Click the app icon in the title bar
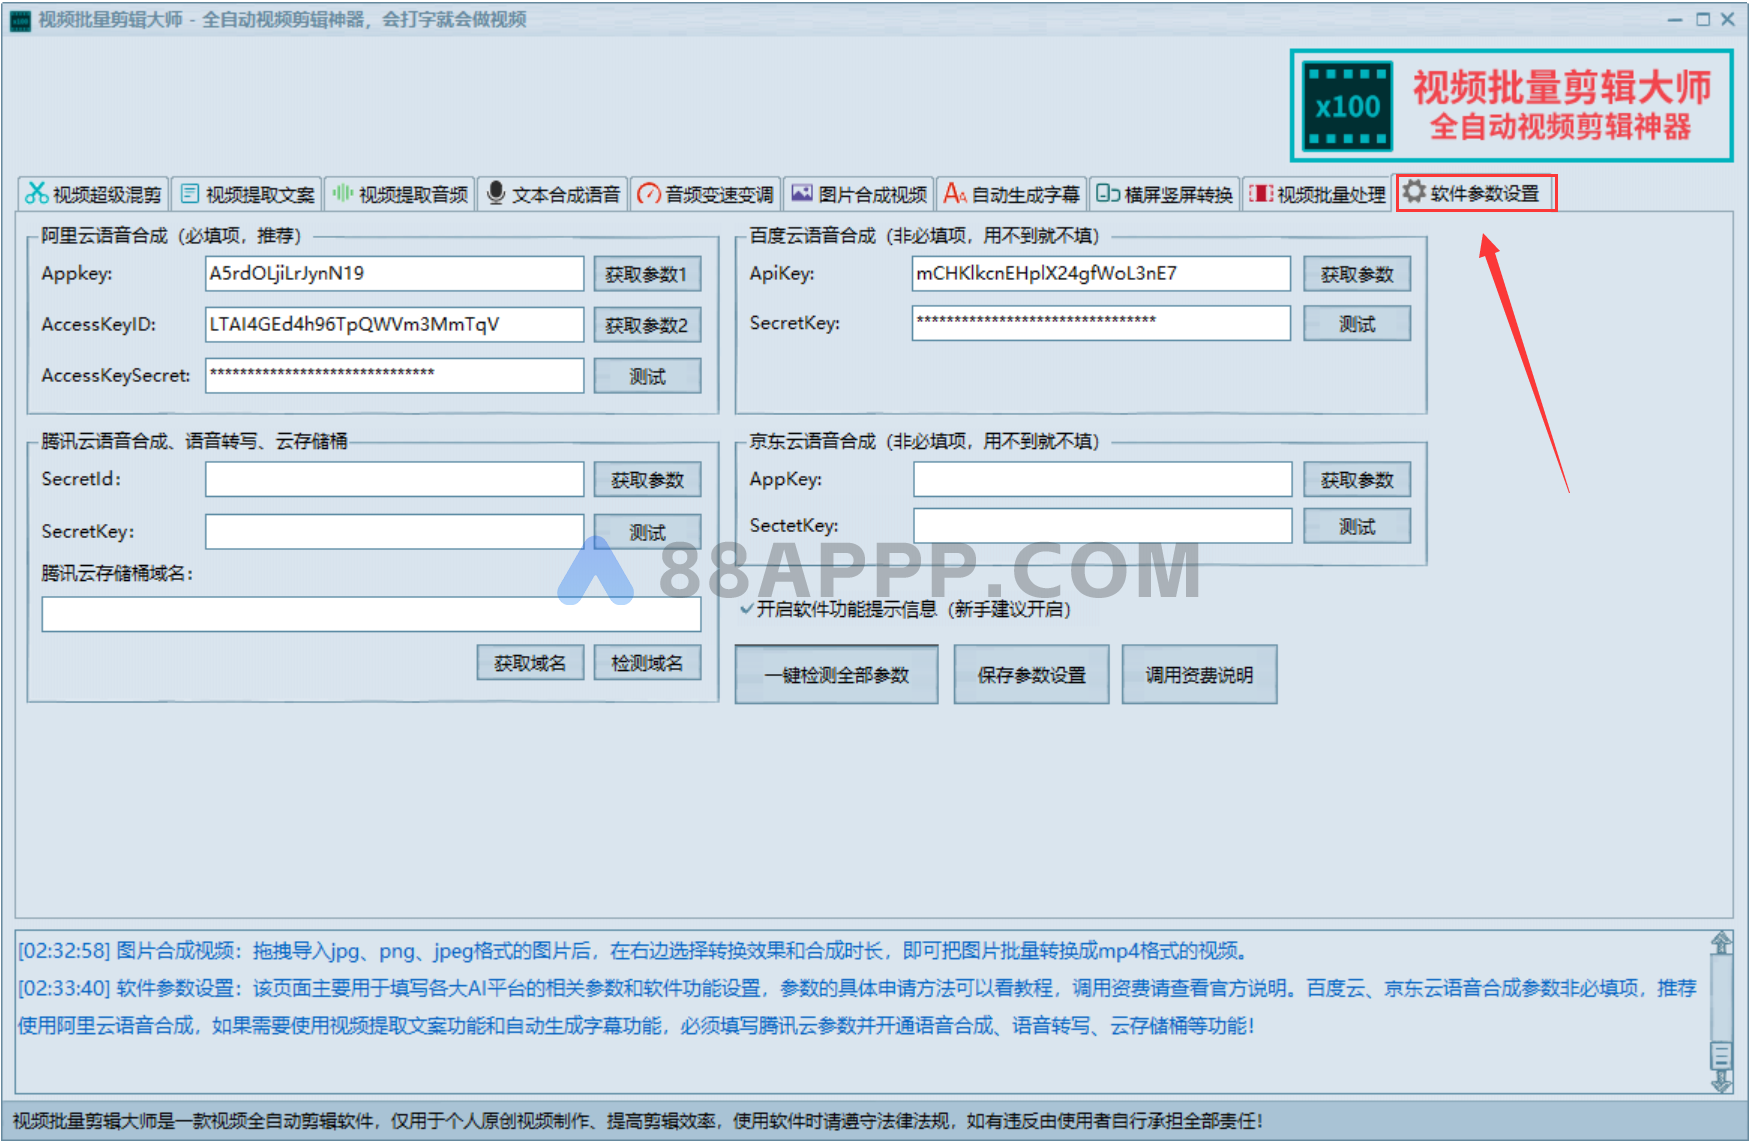 (x=21, y=20)
